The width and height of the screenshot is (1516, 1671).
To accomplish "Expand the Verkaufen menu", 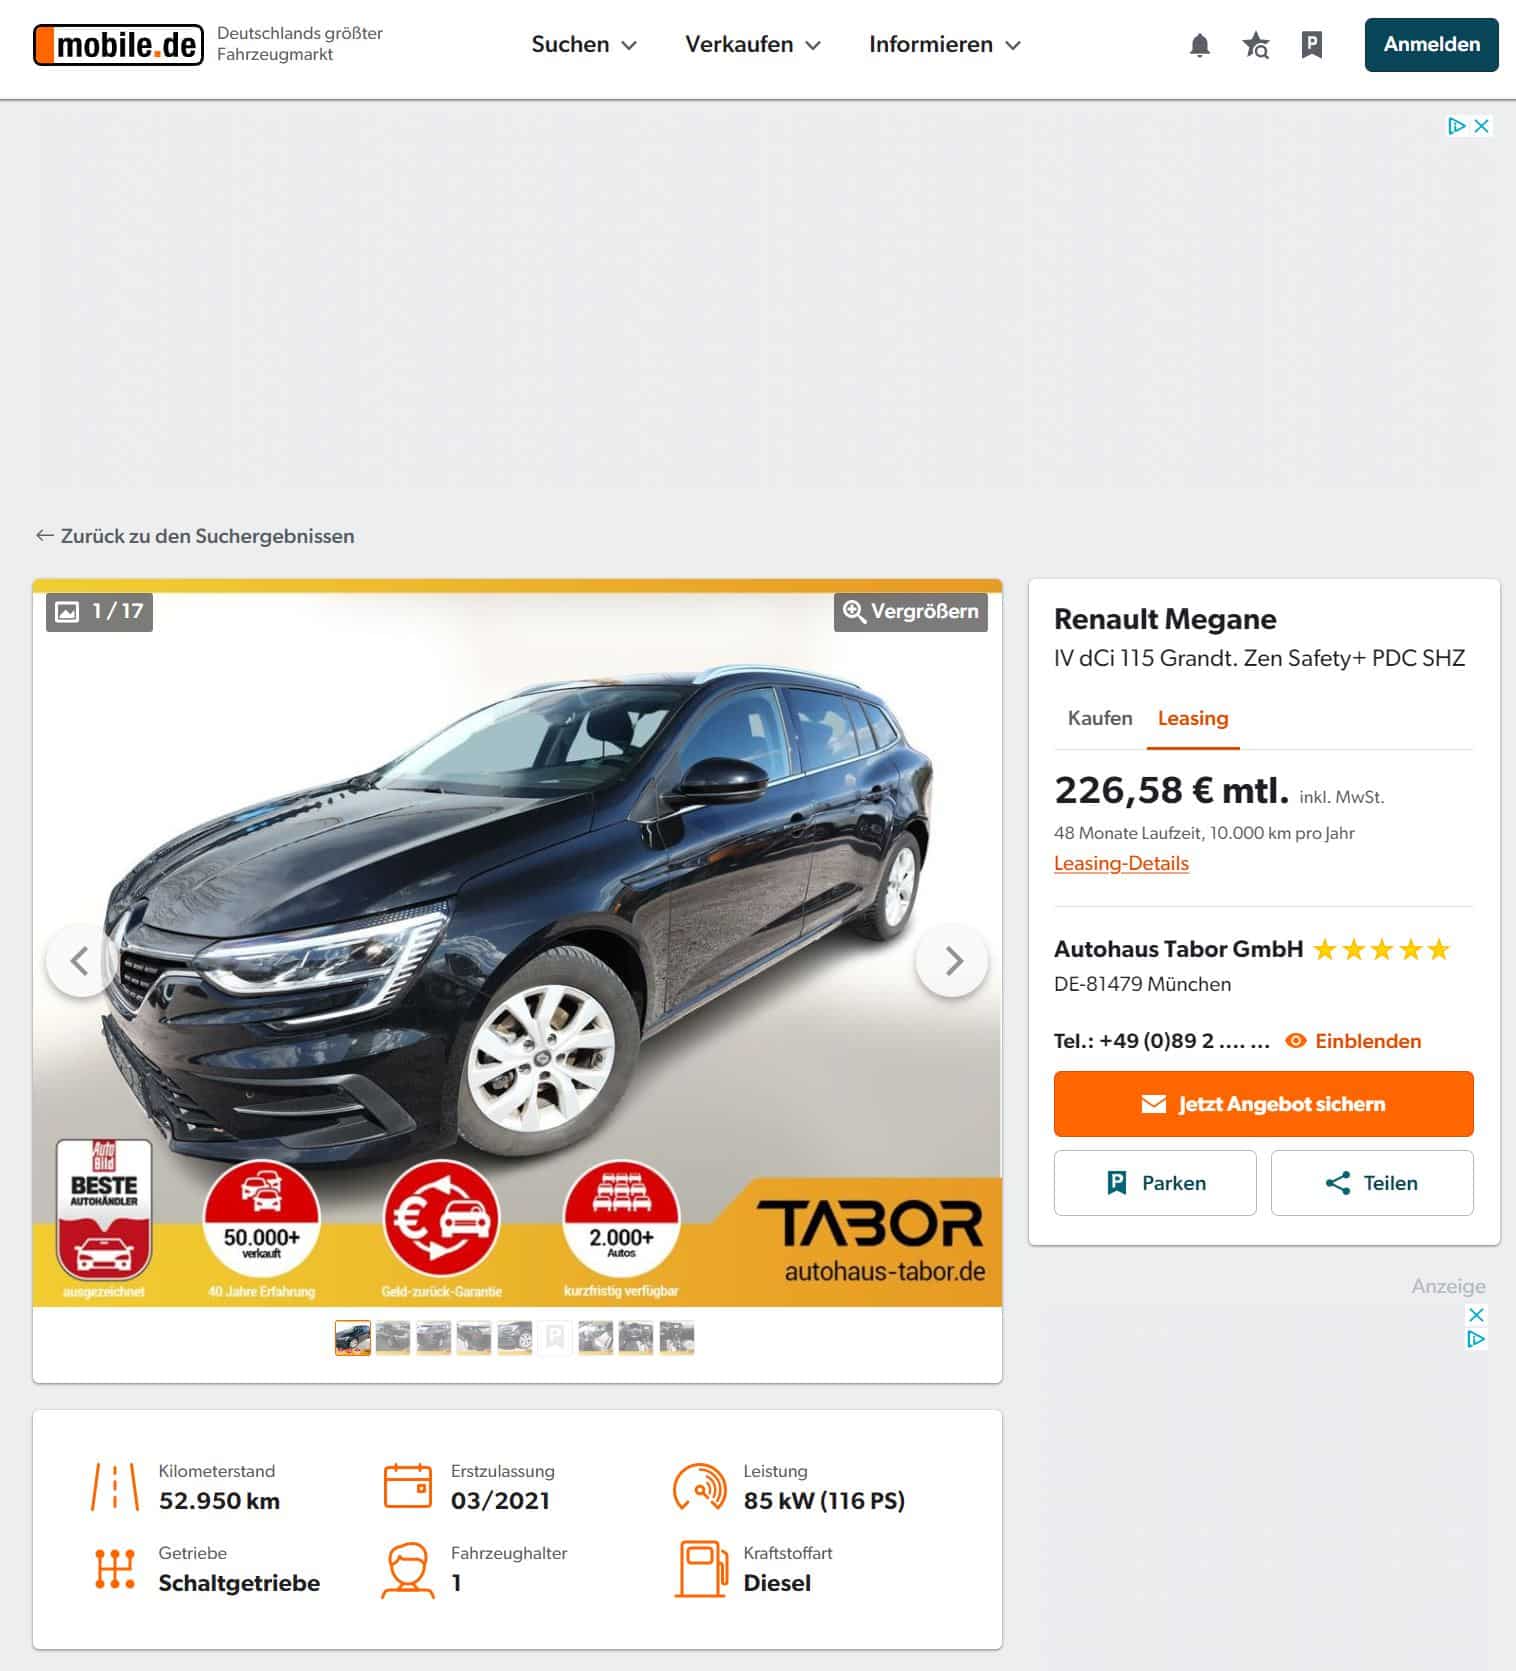I will pyautogui.click(x=753, y=45).
